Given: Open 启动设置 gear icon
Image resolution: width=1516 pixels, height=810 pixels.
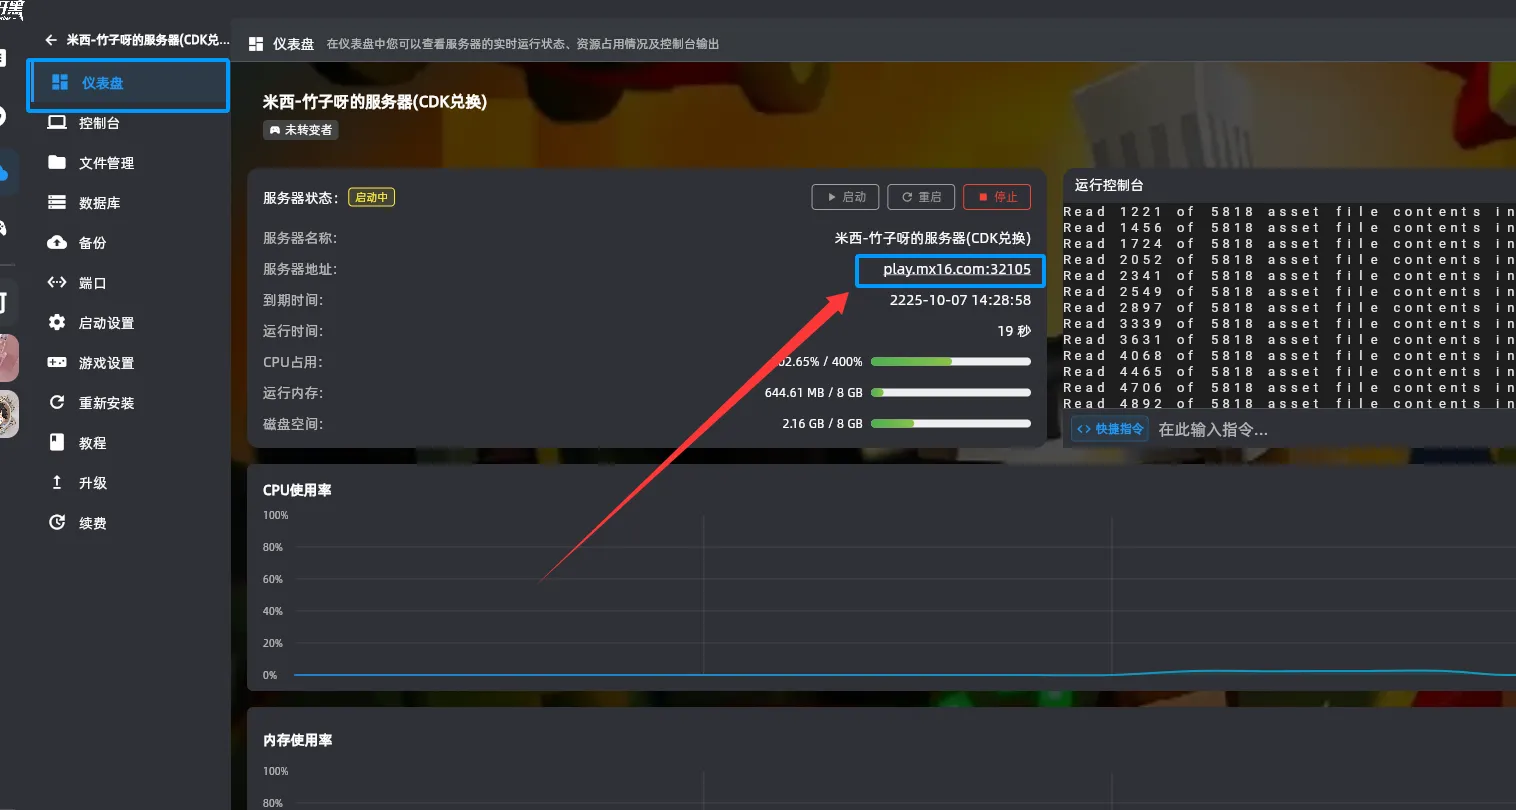Looking at the screenshot, I should point(57,322).
